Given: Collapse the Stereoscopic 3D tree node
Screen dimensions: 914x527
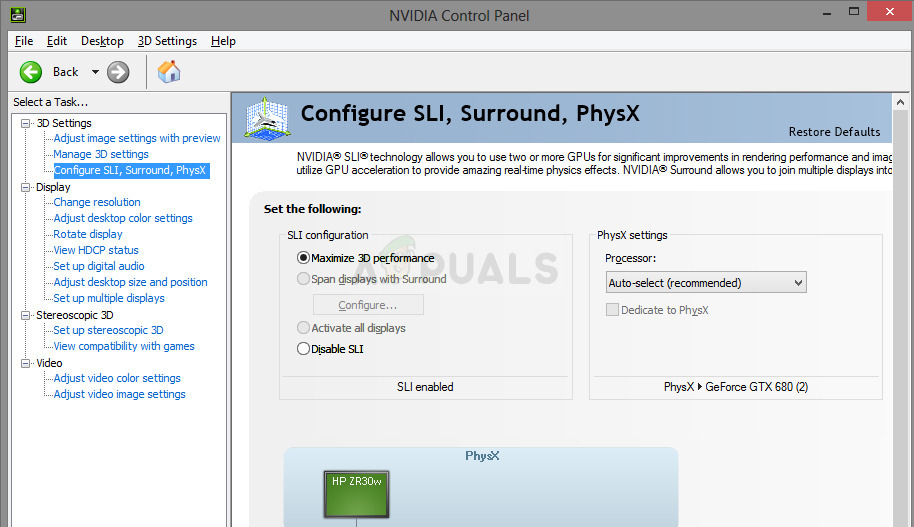Looking at the screenshot, I should click(x=26, y=315).
